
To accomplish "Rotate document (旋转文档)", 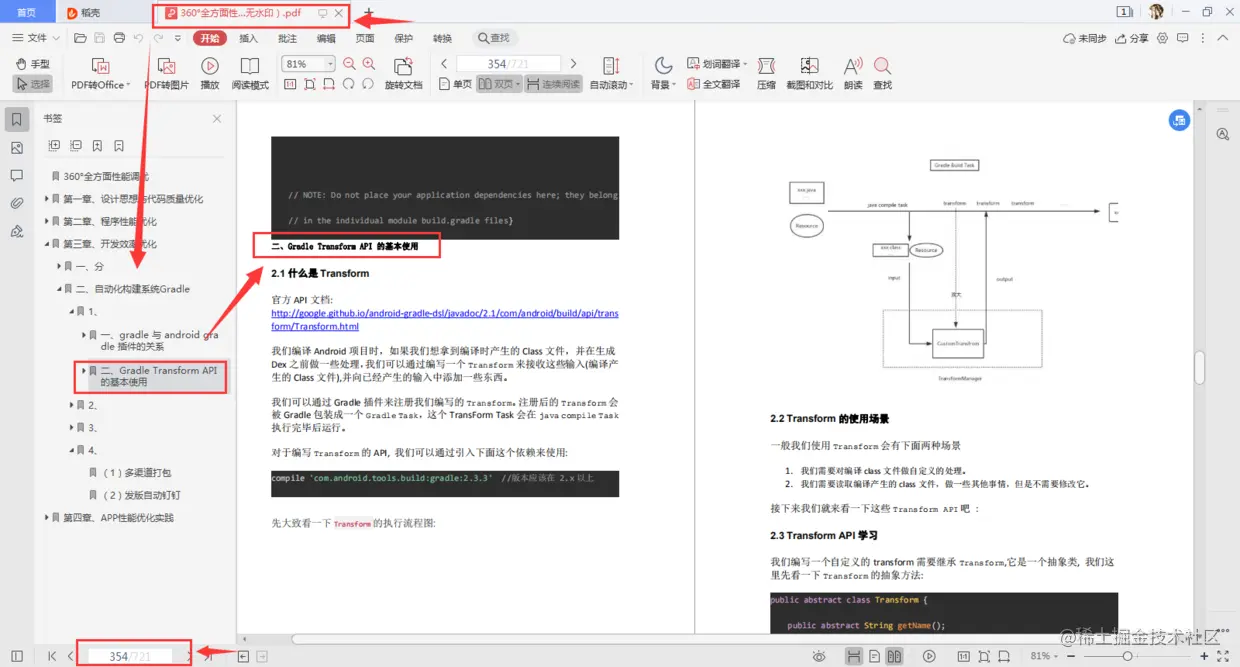I will tap(404, 74).
